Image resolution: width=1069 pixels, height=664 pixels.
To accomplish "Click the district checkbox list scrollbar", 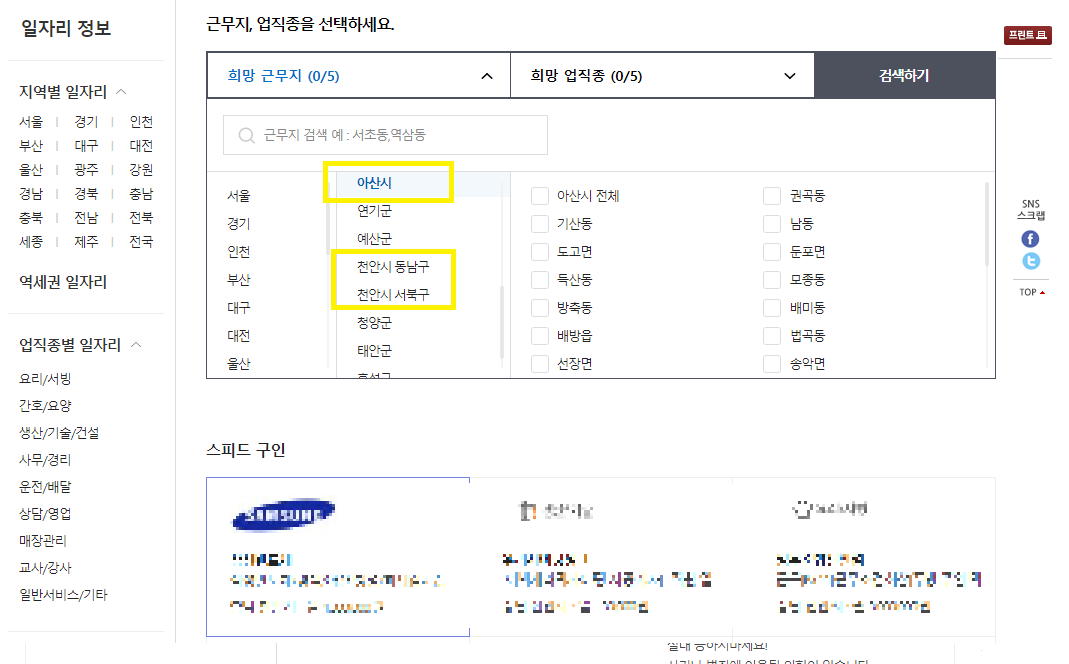I will [986, 224].
